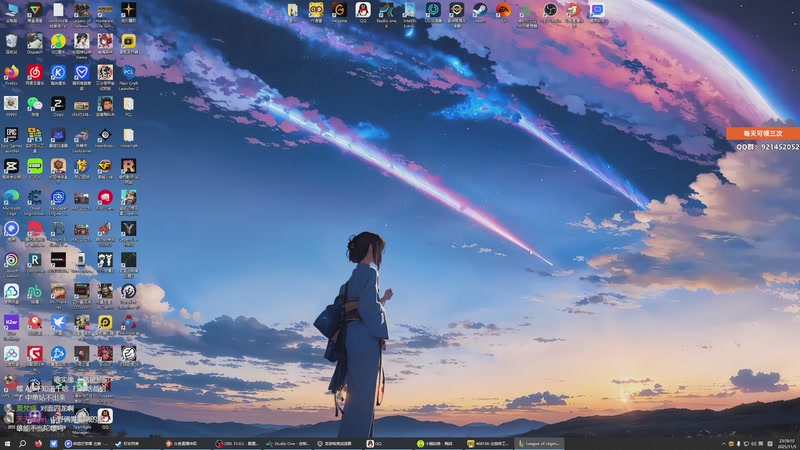Select the Wallpaper Engine shortcut
The image size is (800, 450).
point(58,201)
